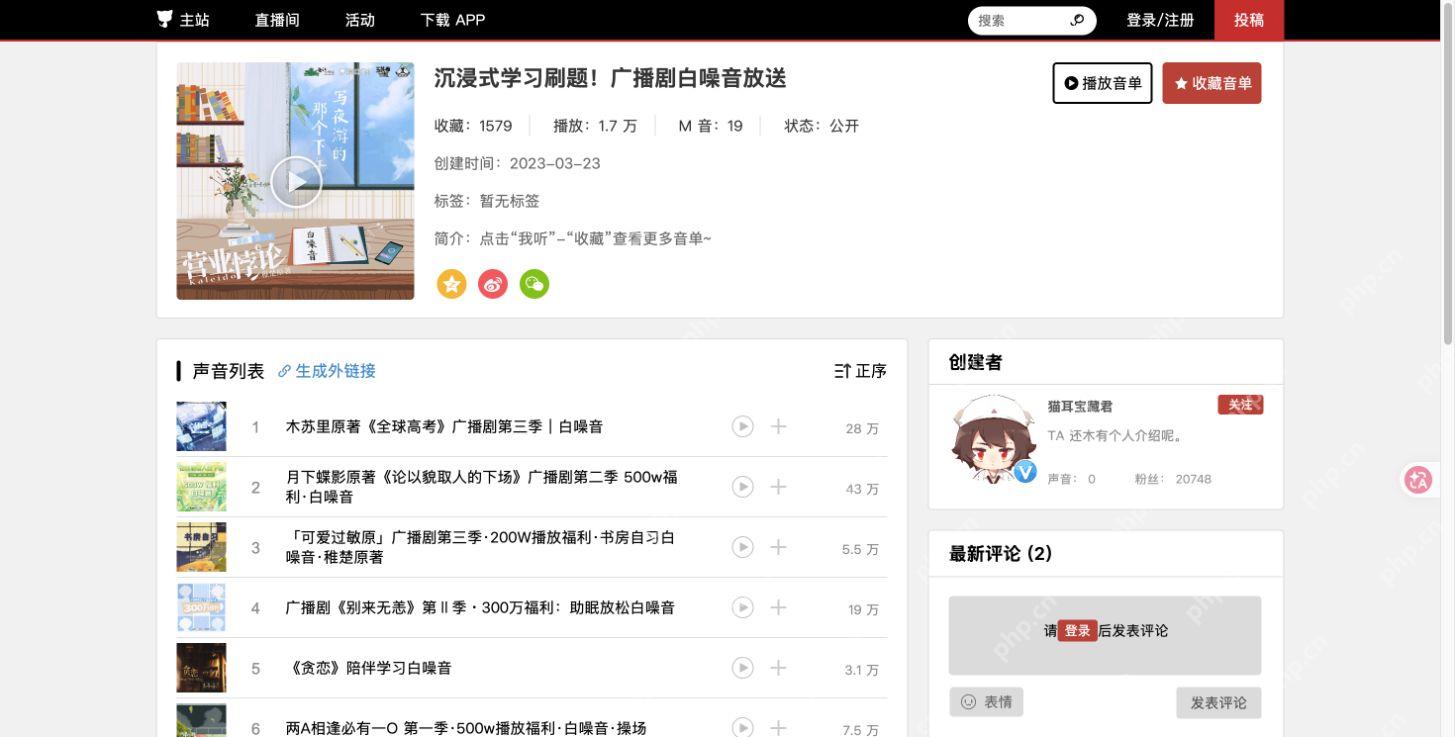Play track 4 别来无恙
Image resolution: width=1455 pixels, height=737 pixels.
pos(742,607)
